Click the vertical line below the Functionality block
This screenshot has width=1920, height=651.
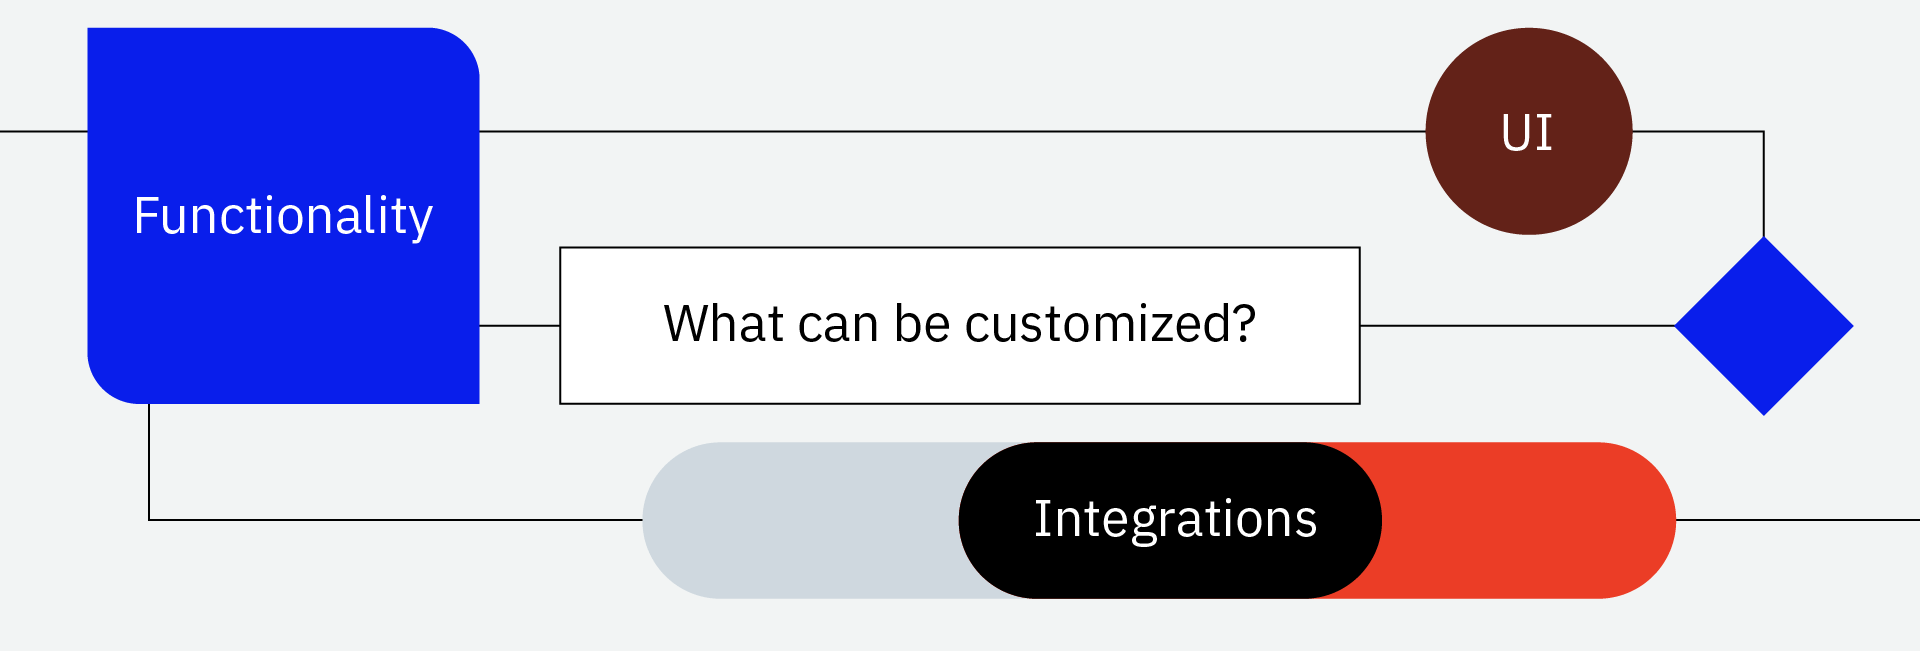tap(149, 460)
